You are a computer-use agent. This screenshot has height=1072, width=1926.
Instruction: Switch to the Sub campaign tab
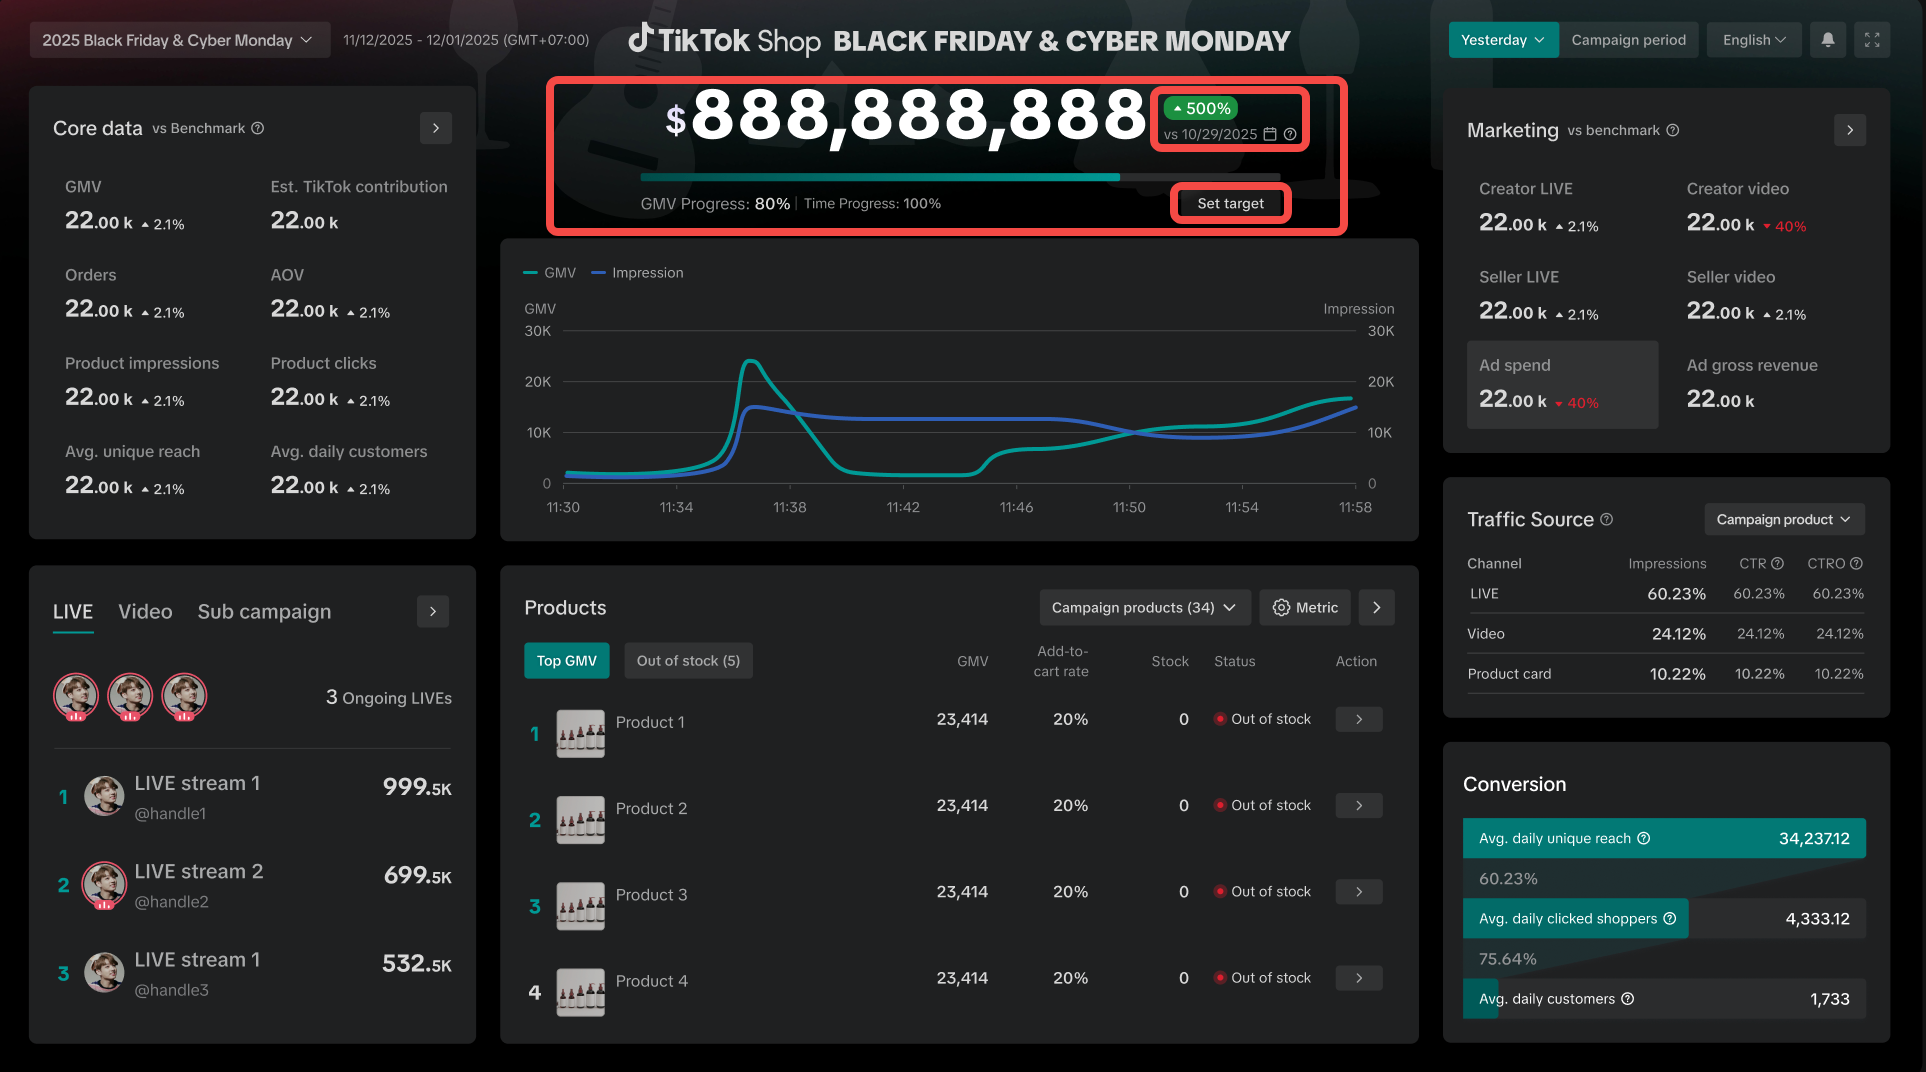point(264,612)
